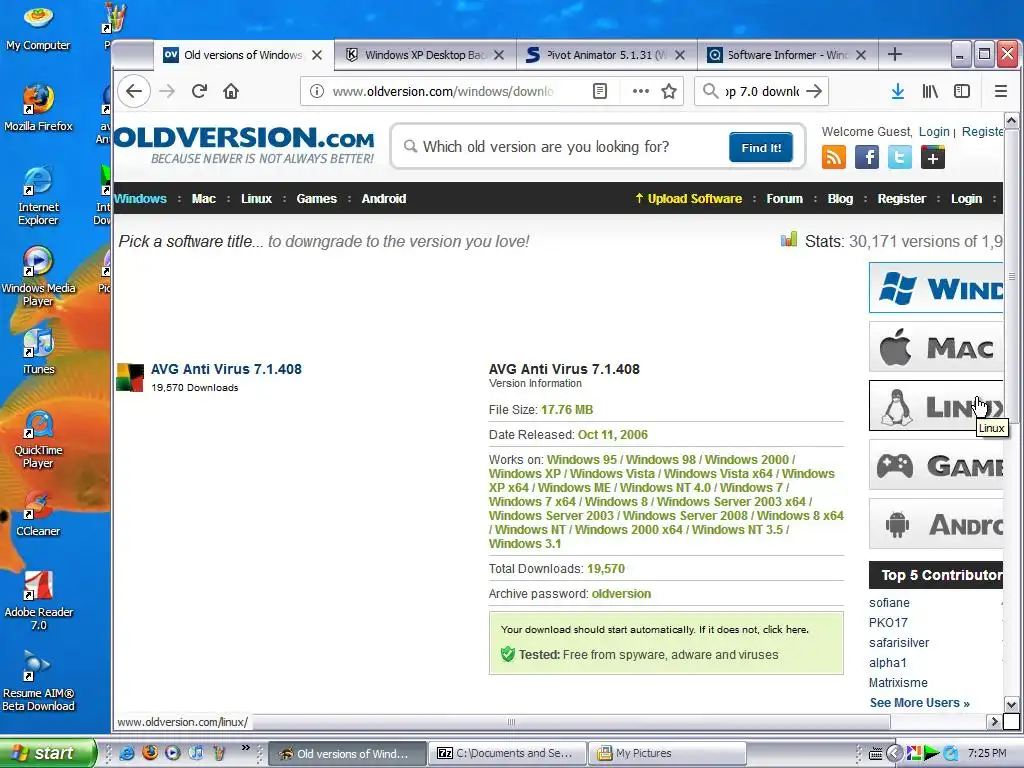Screen dimensions: 1024x768
Task: Click the oldversion archive password text
Action: 621,594
